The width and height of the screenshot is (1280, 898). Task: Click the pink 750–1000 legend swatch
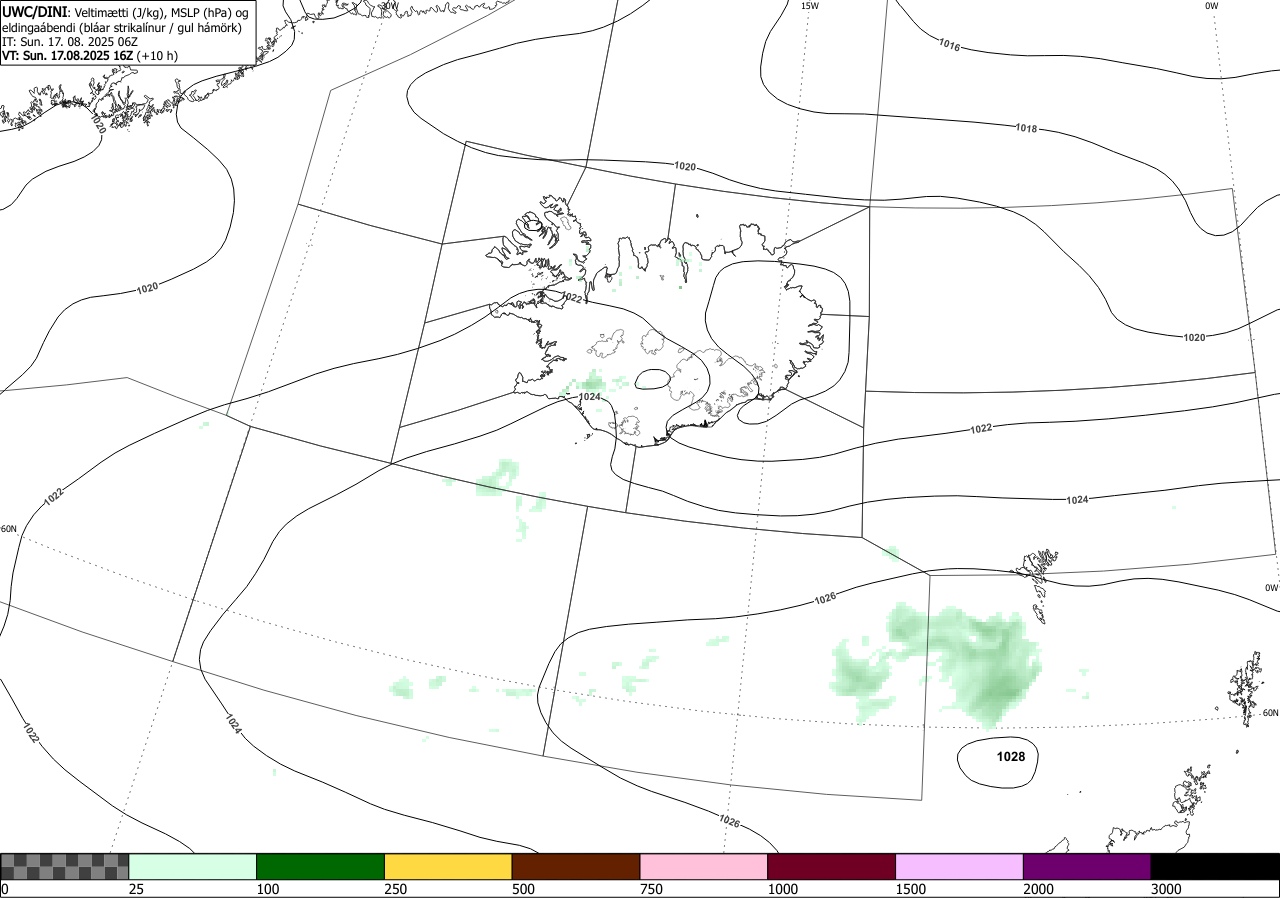pos(704,866)
